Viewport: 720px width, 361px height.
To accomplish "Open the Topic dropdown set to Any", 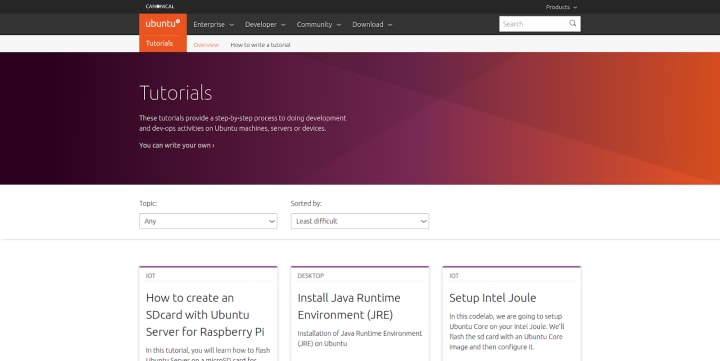I will [x=208, y=221].
